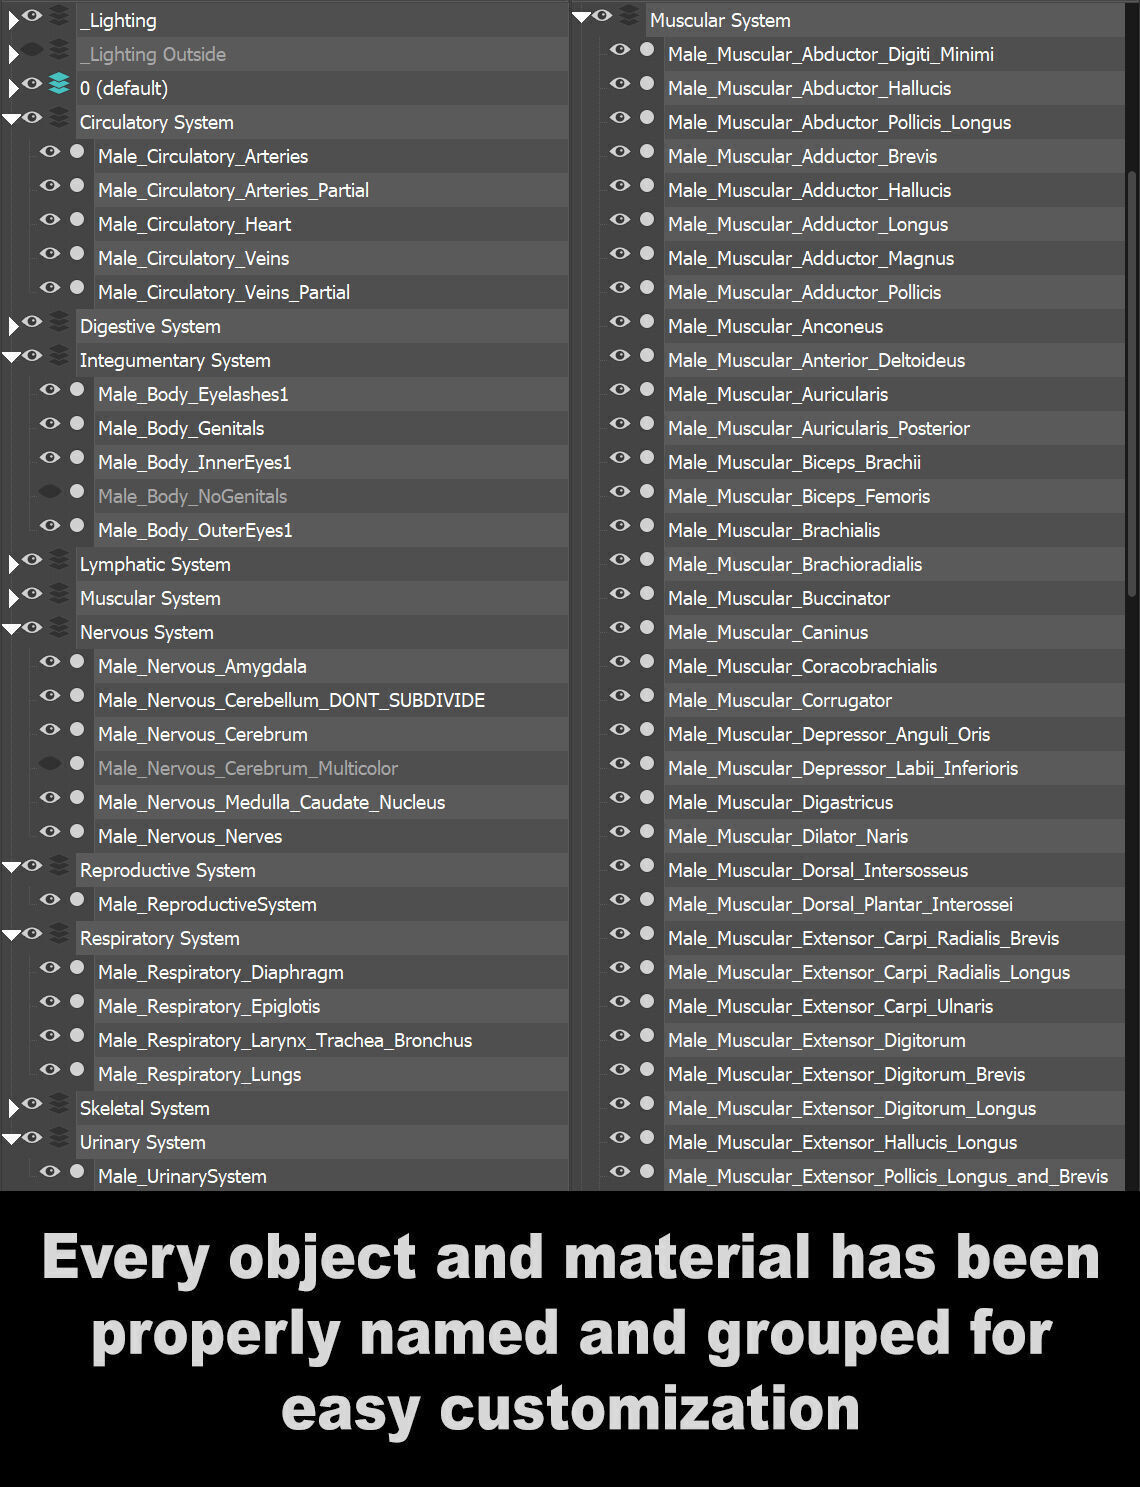Screen dimensions: 1140x1487
Task: Select Male_Nervous_Medulla_Caudate_Nucleus
Action: point(331,802)
